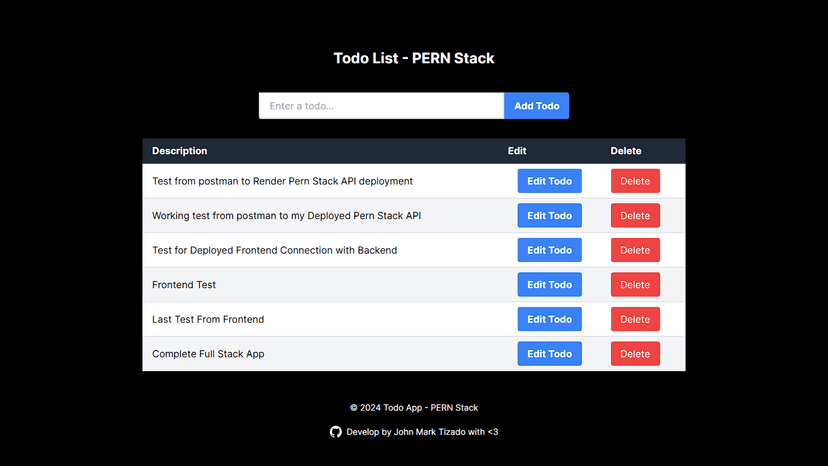Delete the 'Frontend Test' todo

point(635,285)
